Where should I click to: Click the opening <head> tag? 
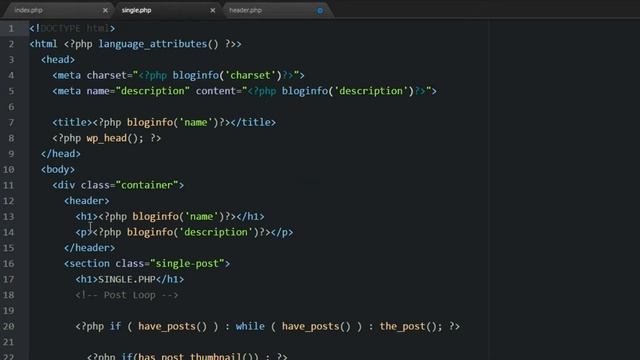click(58, 60)
